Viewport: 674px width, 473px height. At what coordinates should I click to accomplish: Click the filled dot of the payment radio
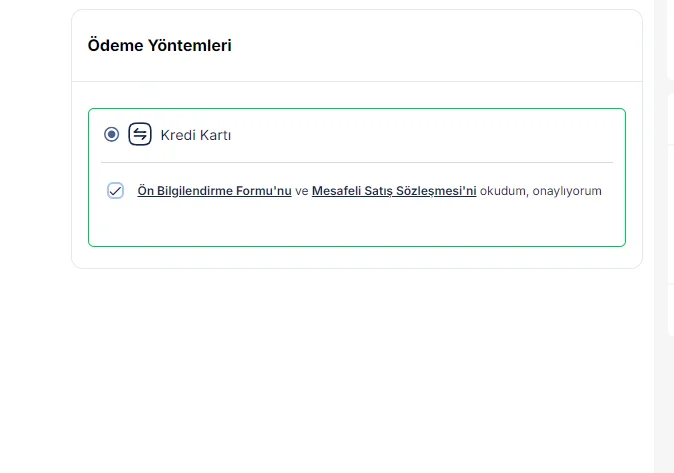[x=111, y=134]
